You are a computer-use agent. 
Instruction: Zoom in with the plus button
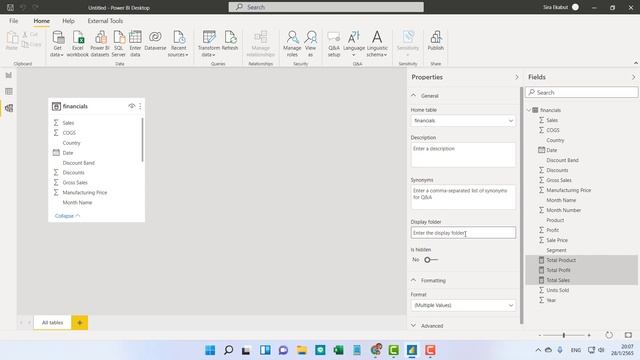pyautogui.click(x=589, y=335)
